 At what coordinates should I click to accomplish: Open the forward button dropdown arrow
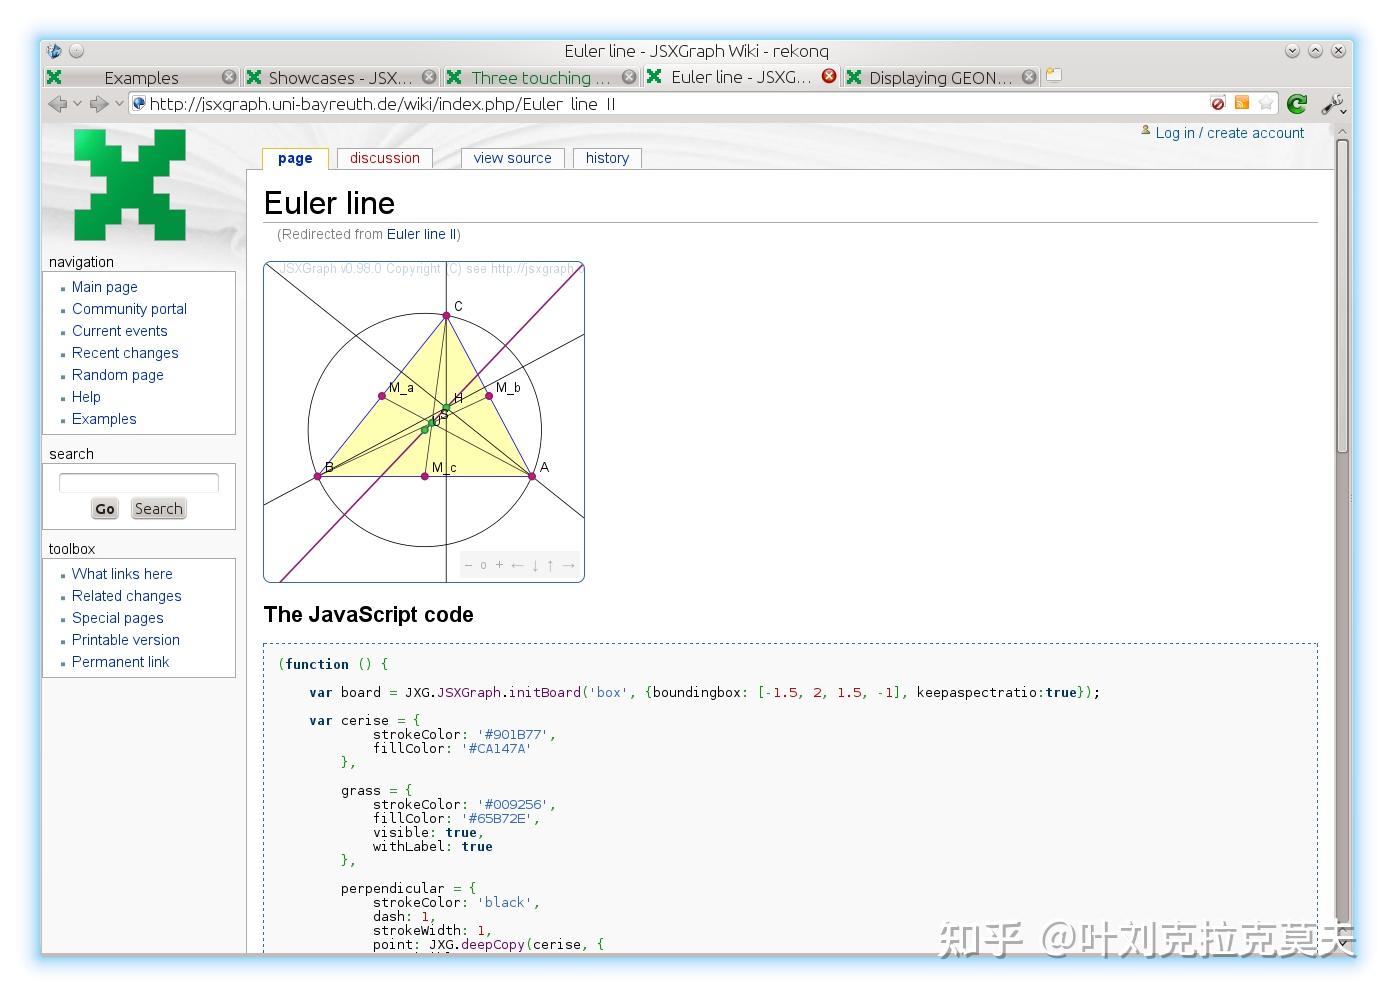tap(120, 104)
